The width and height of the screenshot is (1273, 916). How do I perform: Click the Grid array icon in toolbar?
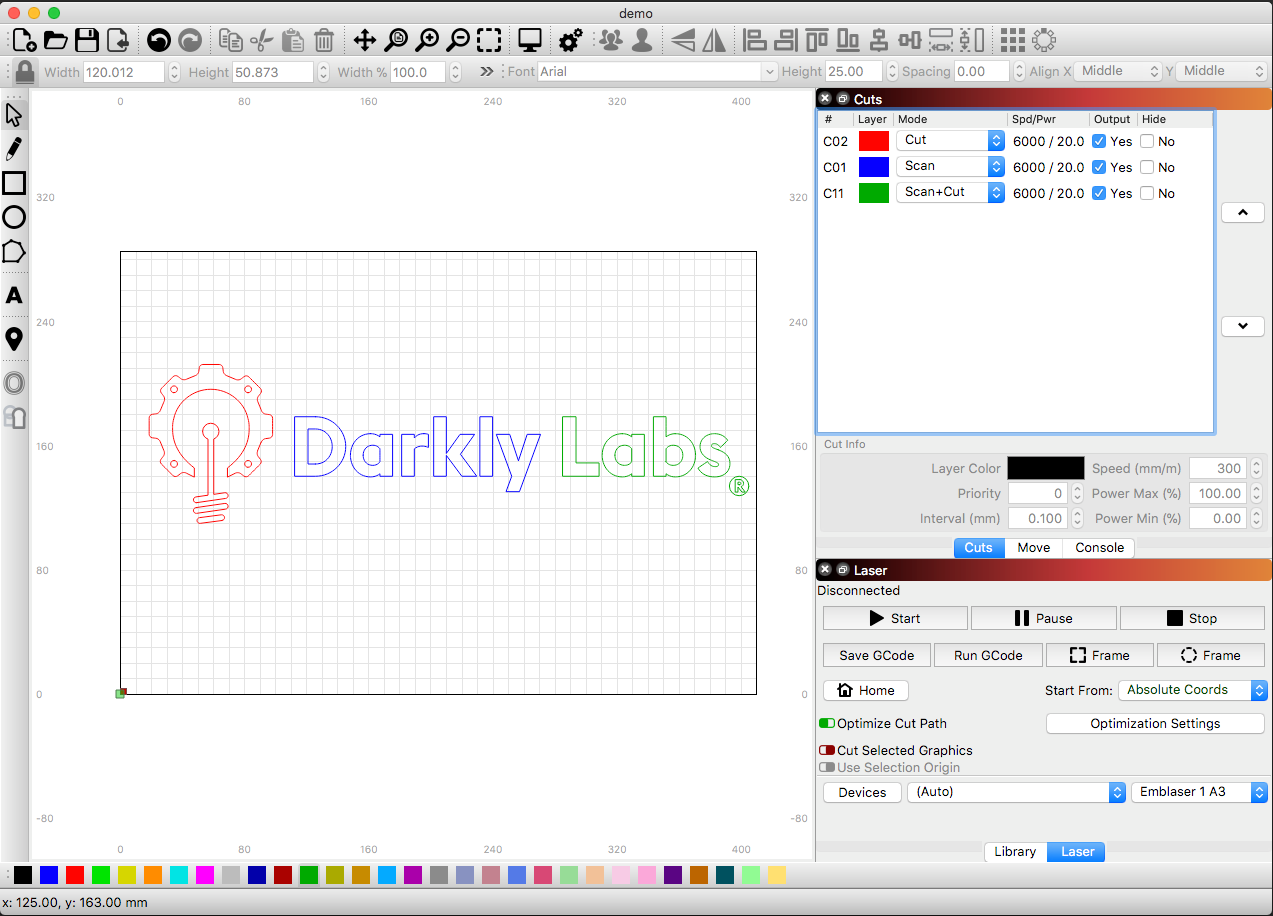(1013, 40)
